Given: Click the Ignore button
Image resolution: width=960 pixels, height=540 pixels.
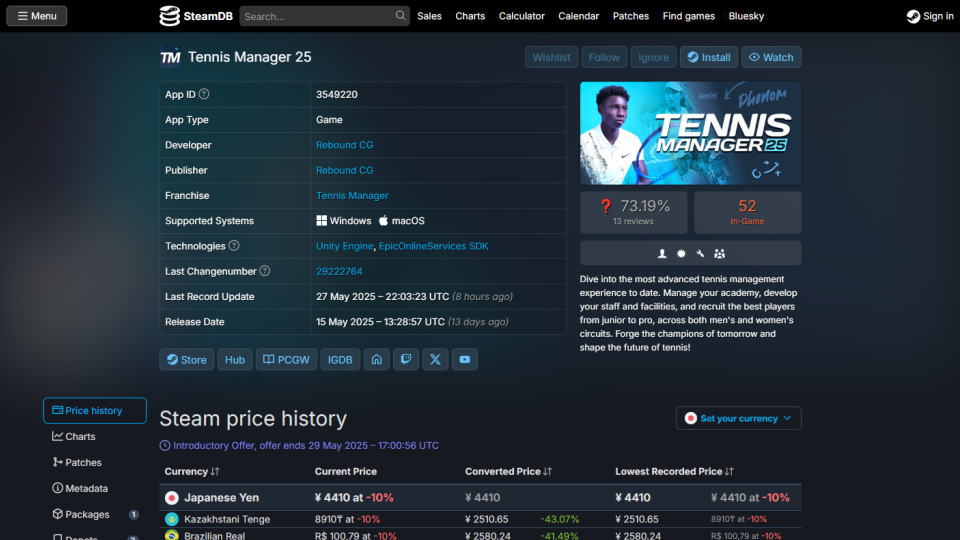Looking at the screenshot, I should coord(653,57).
